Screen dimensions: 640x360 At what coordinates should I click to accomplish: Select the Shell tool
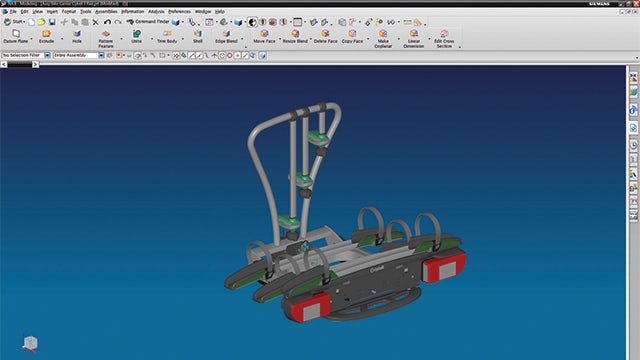click(x=198, y=36)
